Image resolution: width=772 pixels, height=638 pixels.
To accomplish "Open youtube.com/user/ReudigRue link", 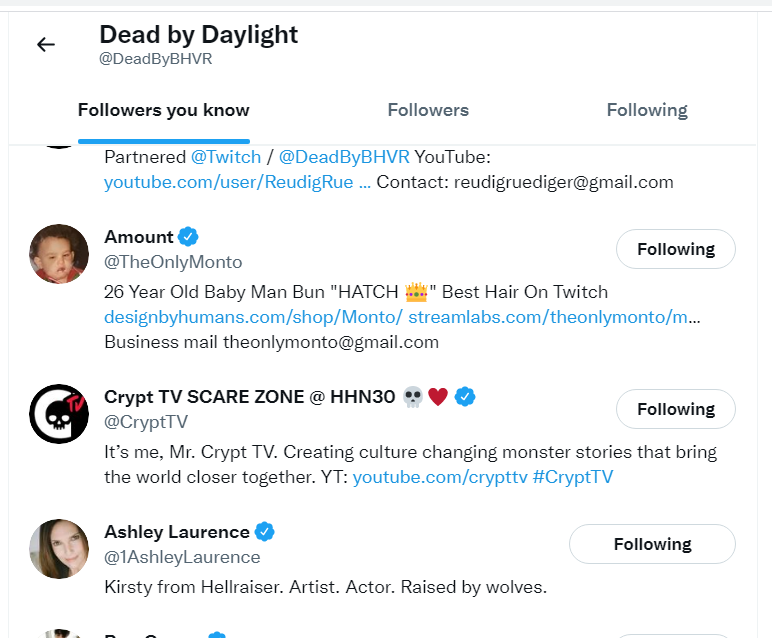I will click(237, 182).
